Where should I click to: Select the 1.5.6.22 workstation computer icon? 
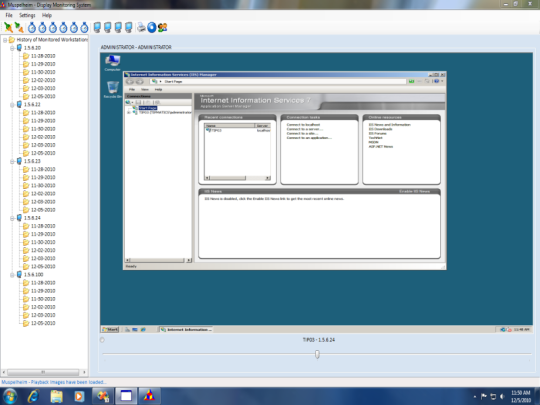click(19, 104)
